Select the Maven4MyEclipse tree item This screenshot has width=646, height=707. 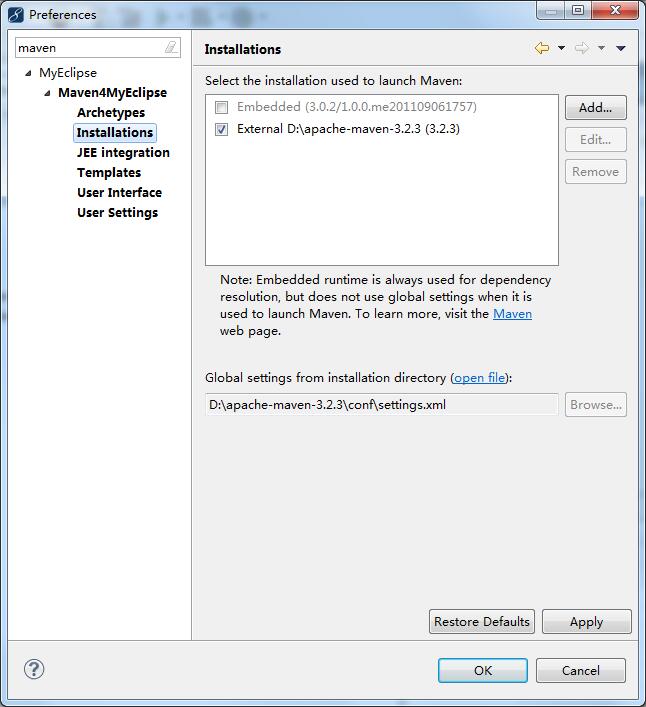(112, 92)
